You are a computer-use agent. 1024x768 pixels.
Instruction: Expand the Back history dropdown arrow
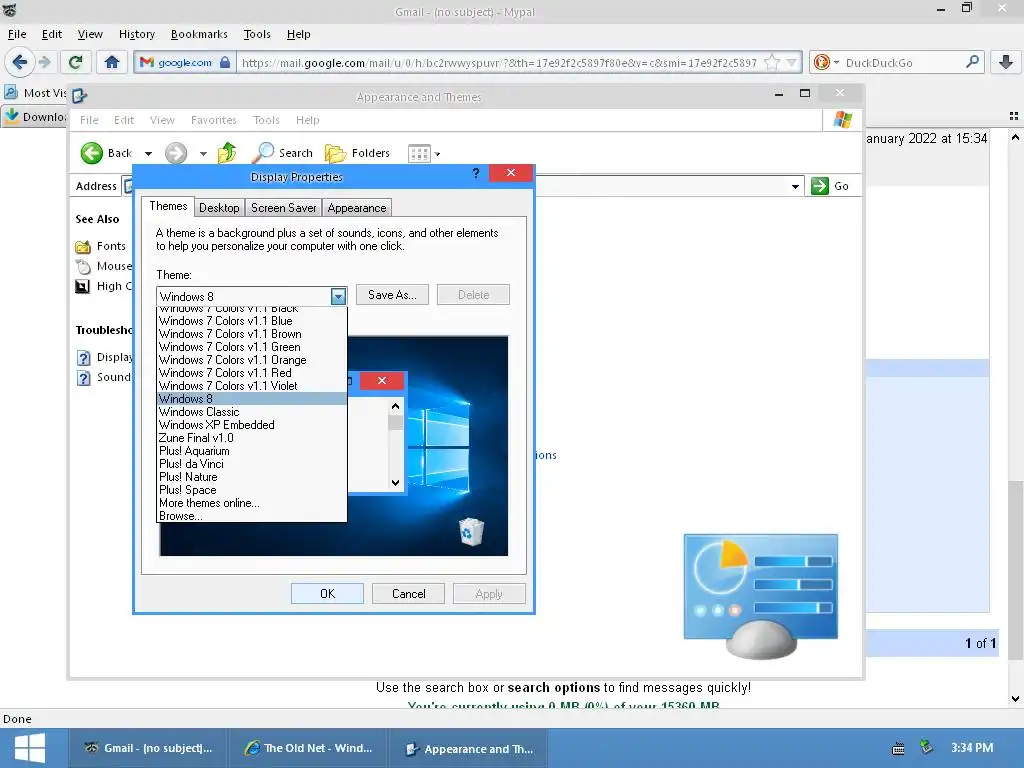click(148, 153)
